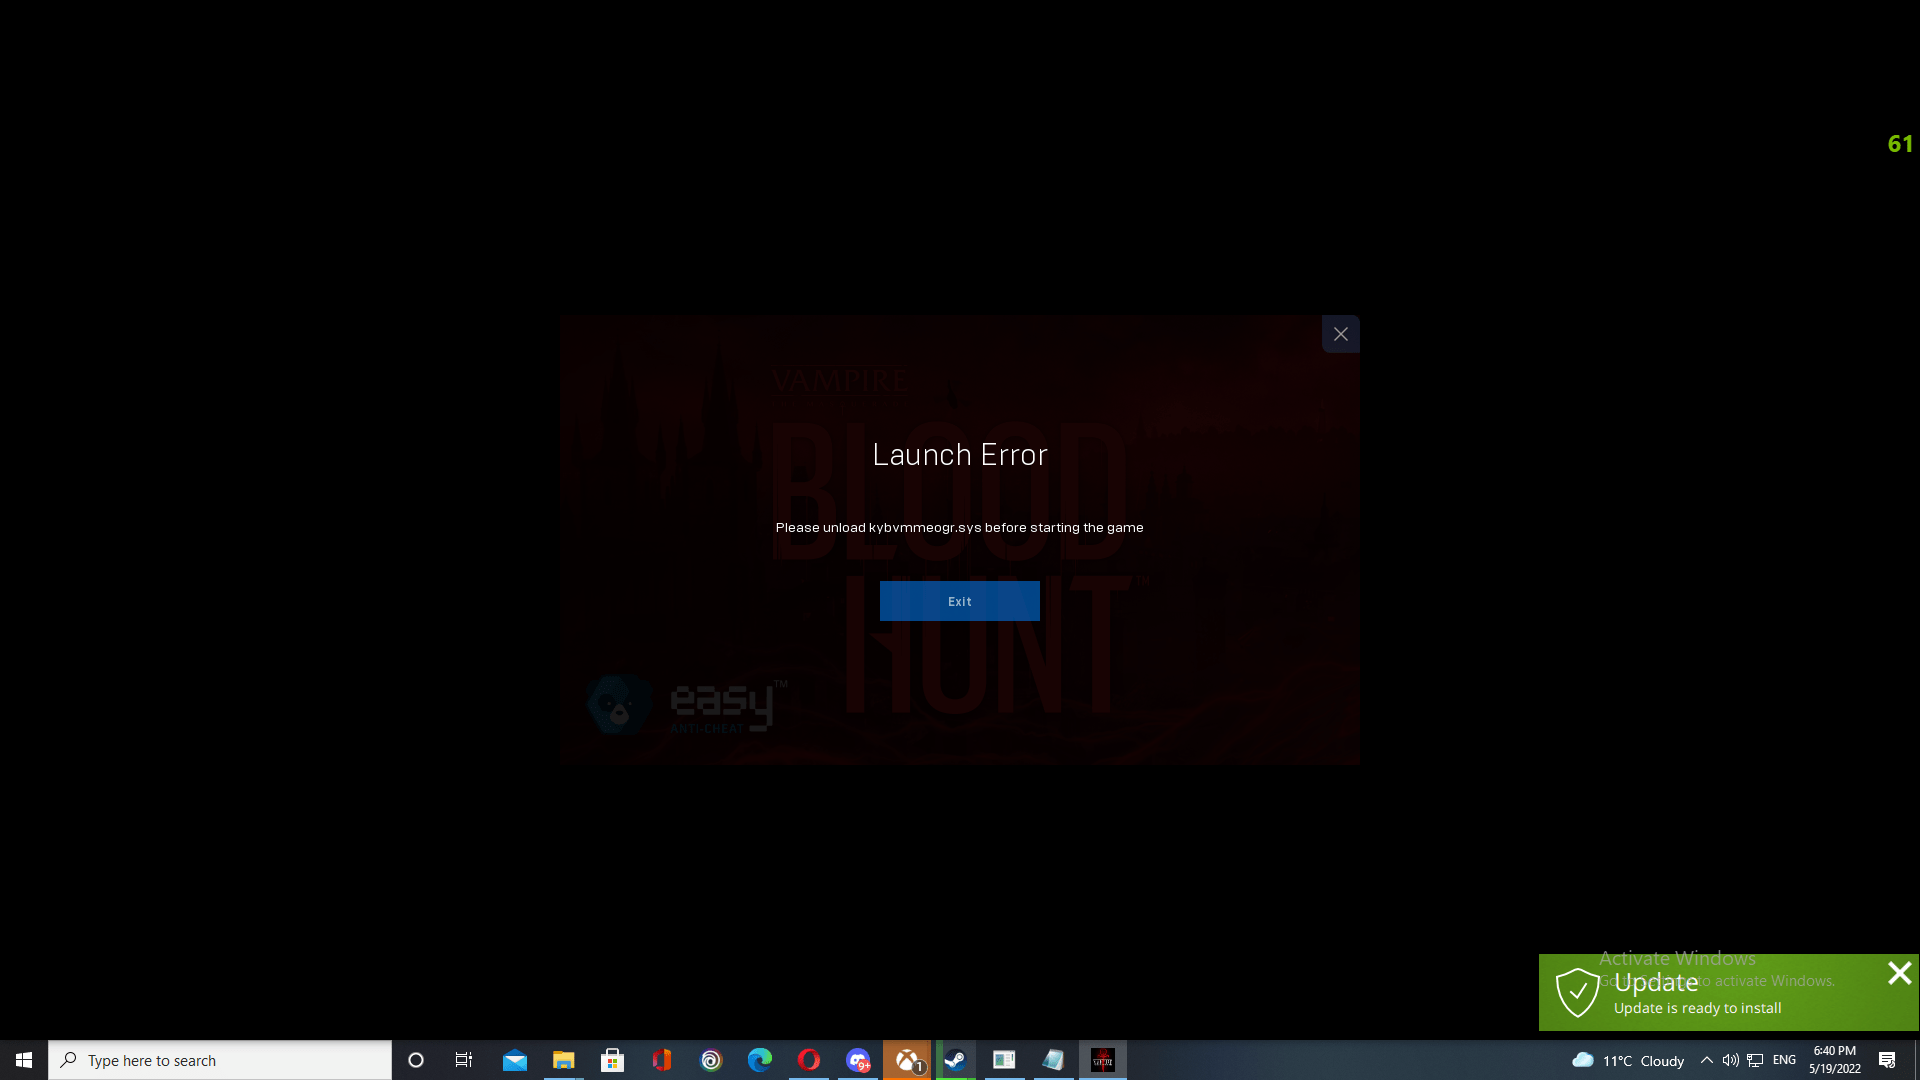The image size is (1920, 1080).
Task: Open the volume control in tray
Action: pos(1730,1060)
